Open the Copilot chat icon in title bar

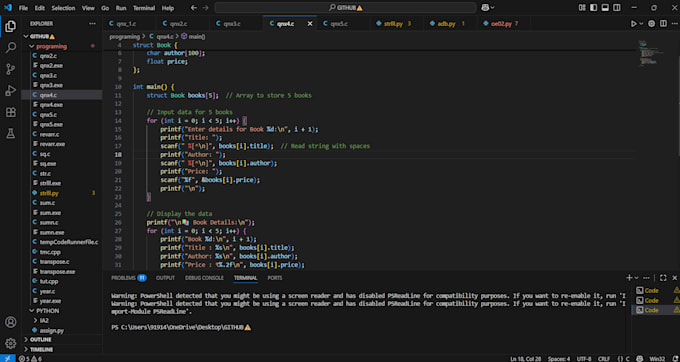coord(485,8)
